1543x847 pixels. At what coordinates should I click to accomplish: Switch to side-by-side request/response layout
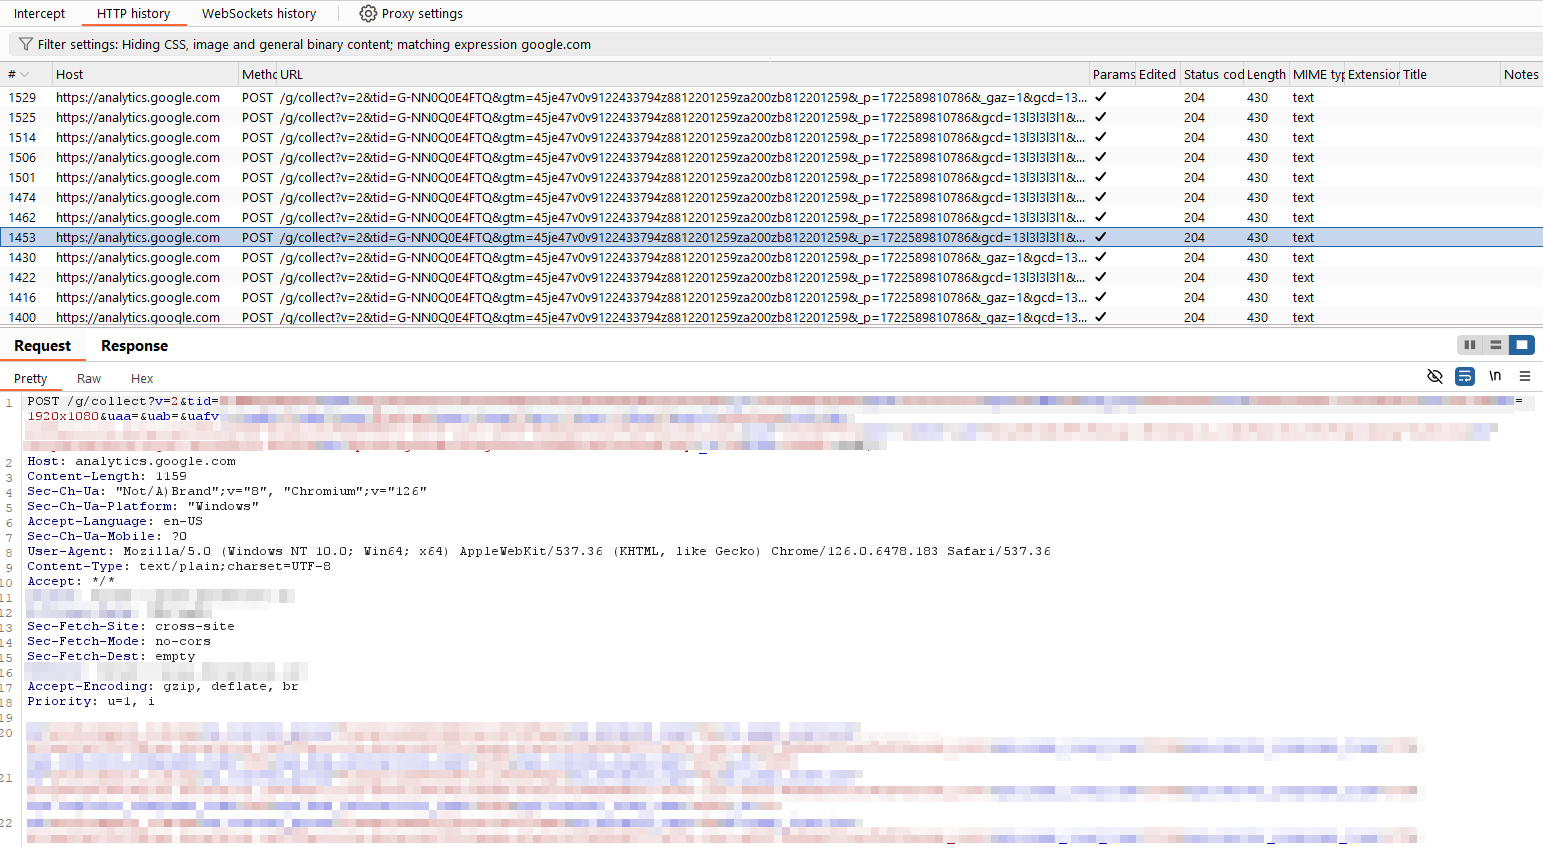point(1470,345)
